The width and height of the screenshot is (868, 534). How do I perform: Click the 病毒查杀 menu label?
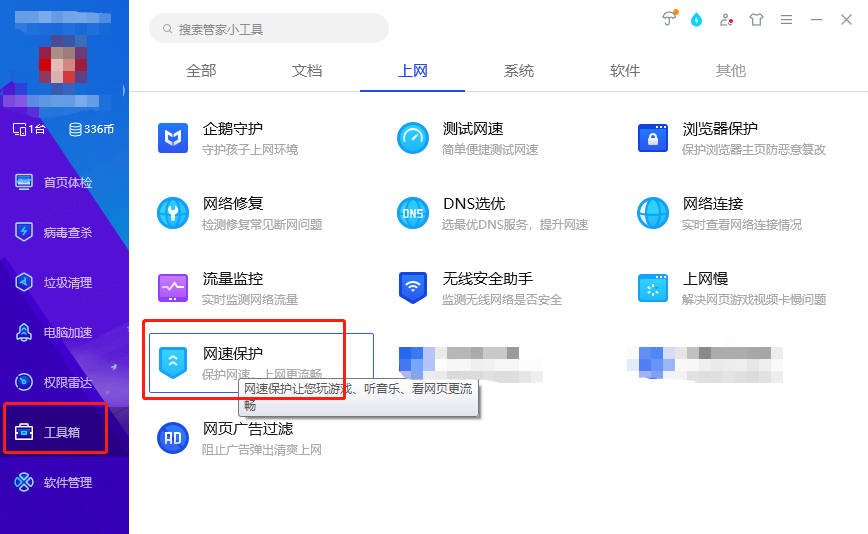(x=68, y=232)
